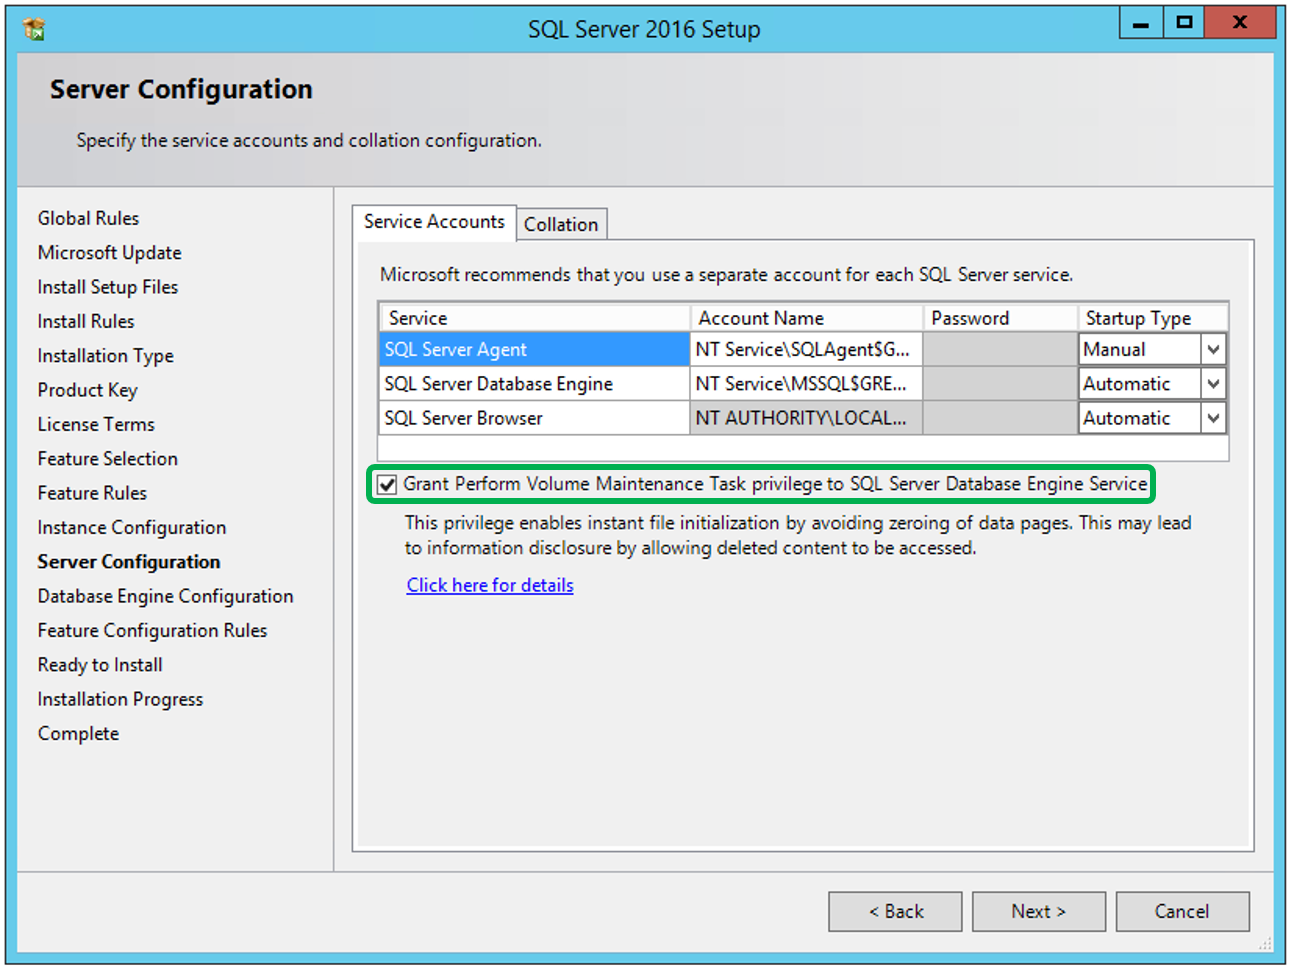Image resolution: width=1294 pixels, height=971 pixels.
Task: Select Microsoft Update in the sidebar
Action: 109,252
